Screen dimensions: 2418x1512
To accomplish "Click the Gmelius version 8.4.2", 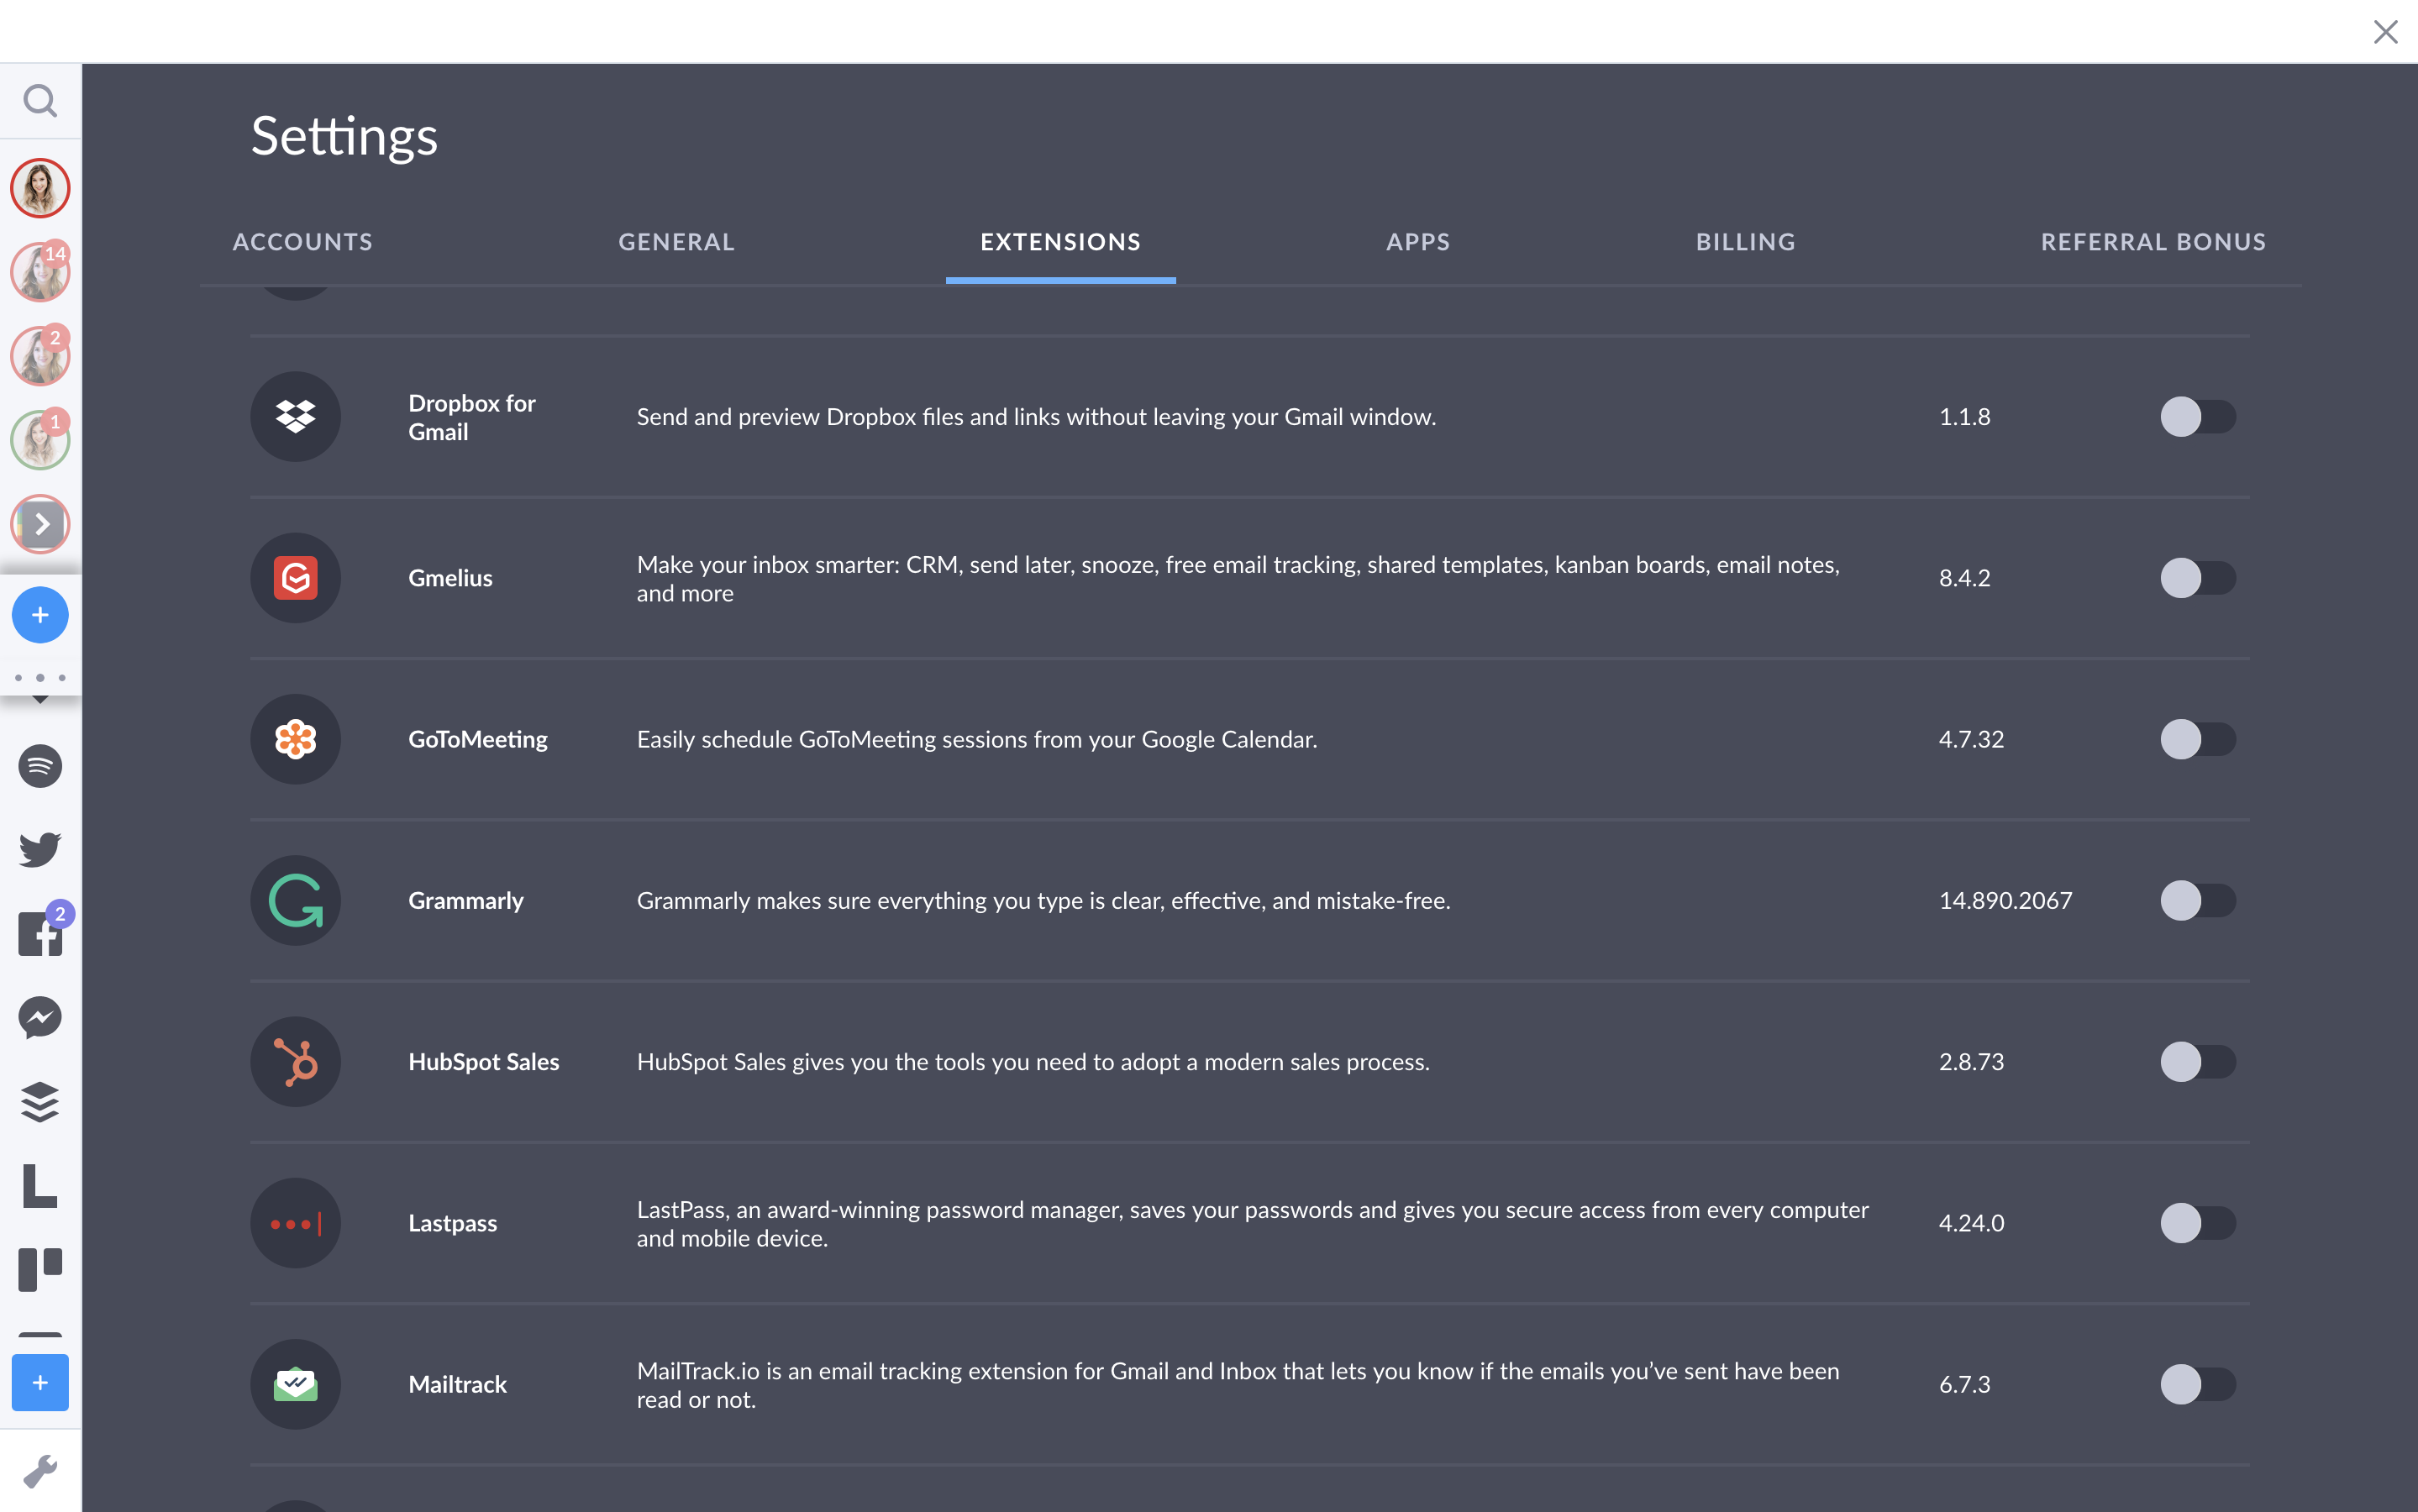I will 1965,578.
